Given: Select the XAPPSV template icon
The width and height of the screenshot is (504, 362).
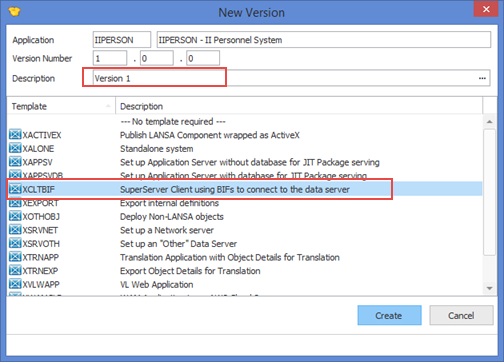Looking at the screenshot, I should (15, 162).
